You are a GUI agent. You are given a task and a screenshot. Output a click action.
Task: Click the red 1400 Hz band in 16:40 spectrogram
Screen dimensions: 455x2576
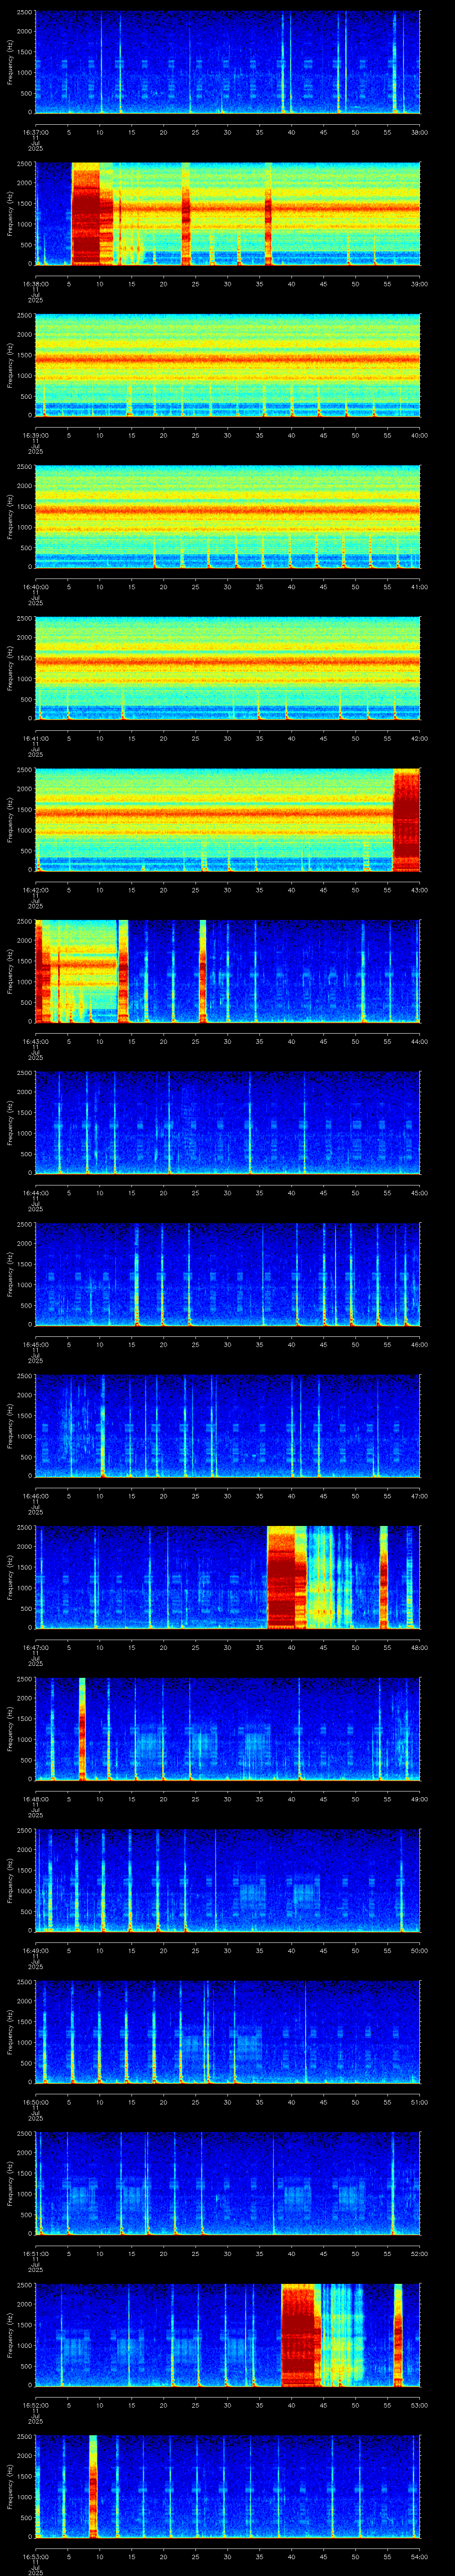pyautogui.click(x=227, y=510)
